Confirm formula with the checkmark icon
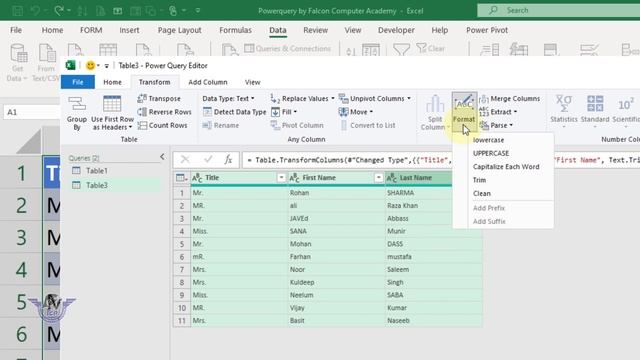This screenshot has height=360, width=640. [x=208, y=160]
